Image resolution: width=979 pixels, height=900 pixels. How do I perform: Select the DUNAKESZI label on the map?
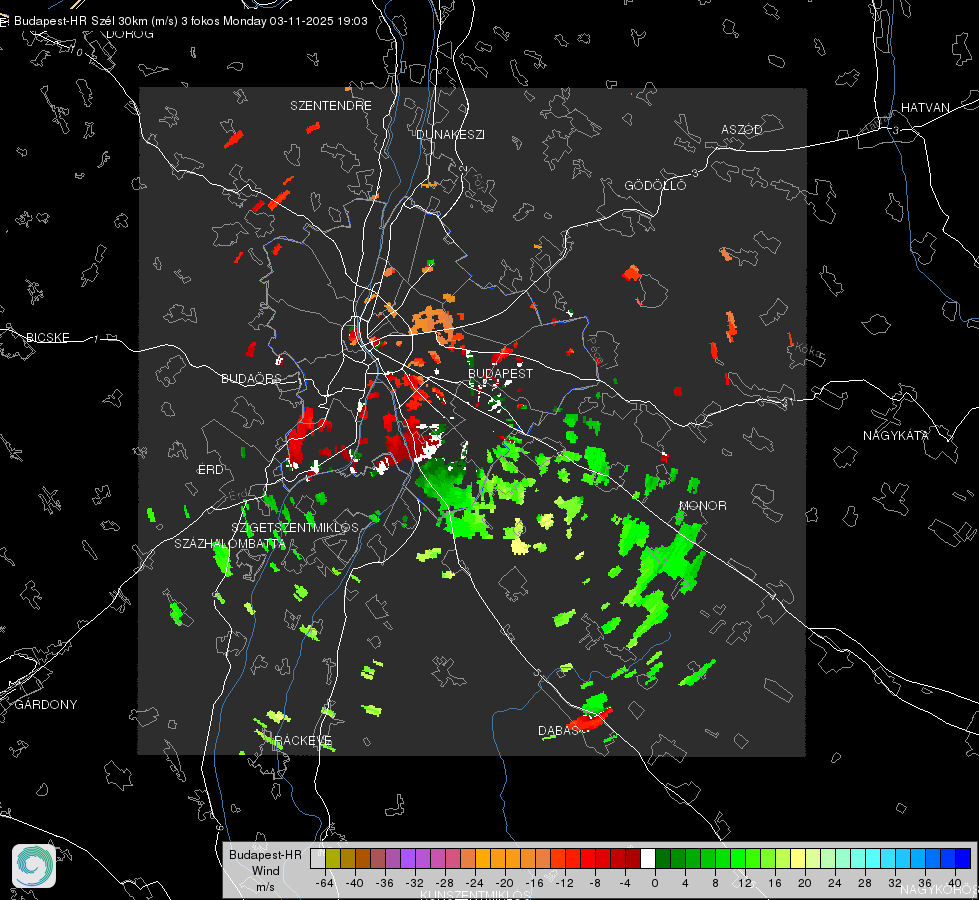(450, 134)
